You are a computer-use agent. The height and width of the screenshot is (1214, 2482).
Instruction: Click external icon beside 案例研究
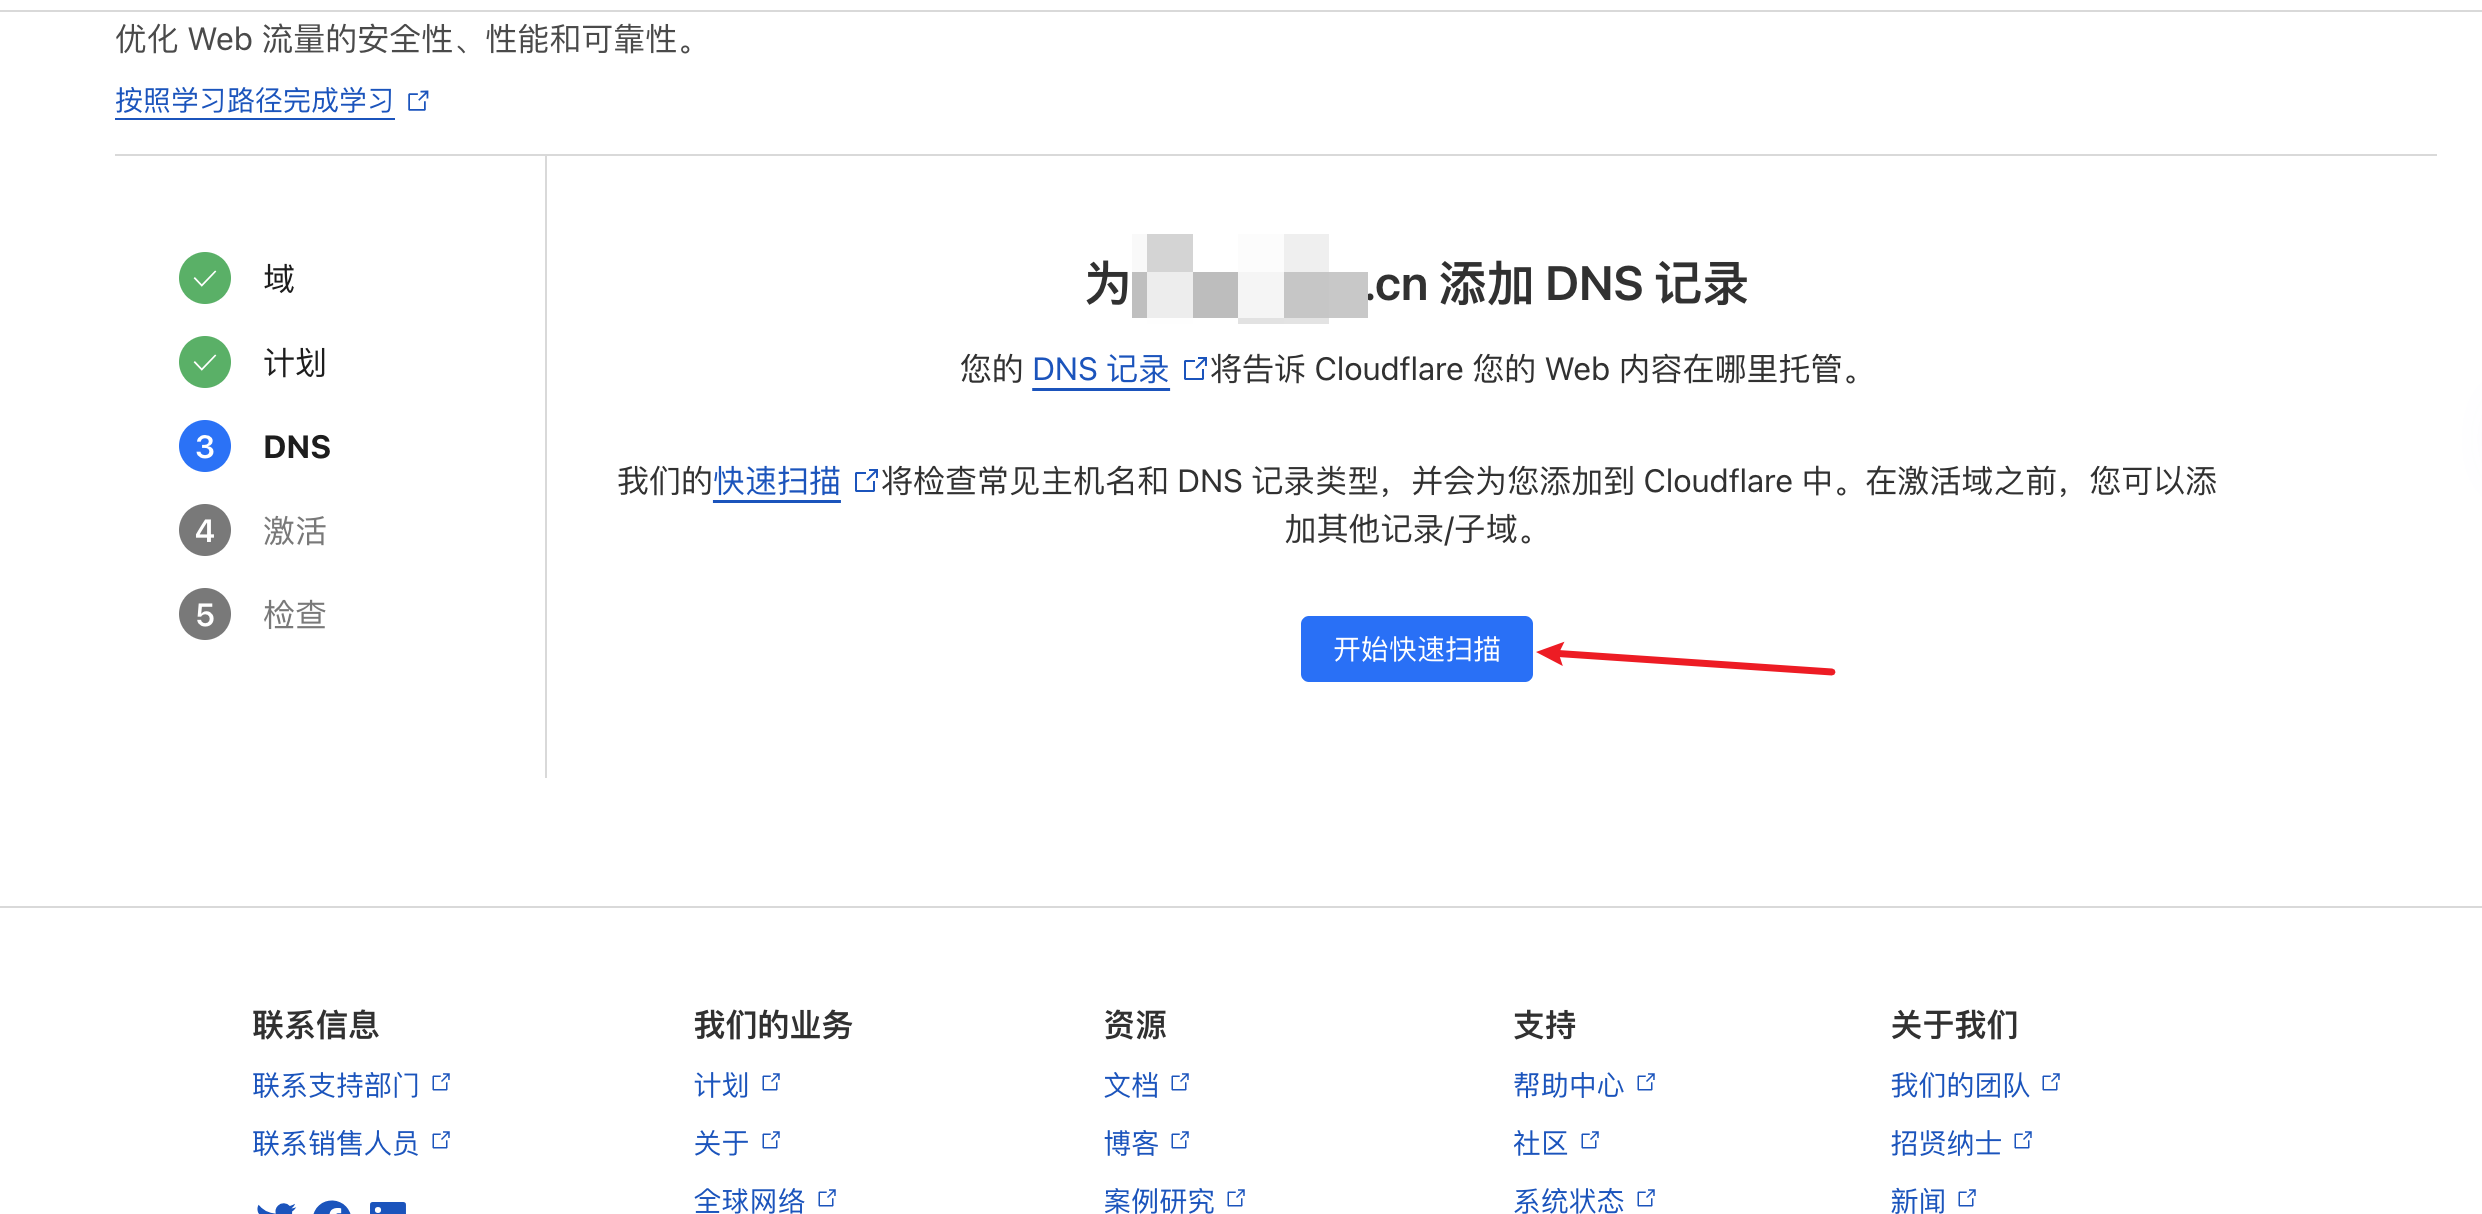pyautogui.click(x=1236, y=1198)
